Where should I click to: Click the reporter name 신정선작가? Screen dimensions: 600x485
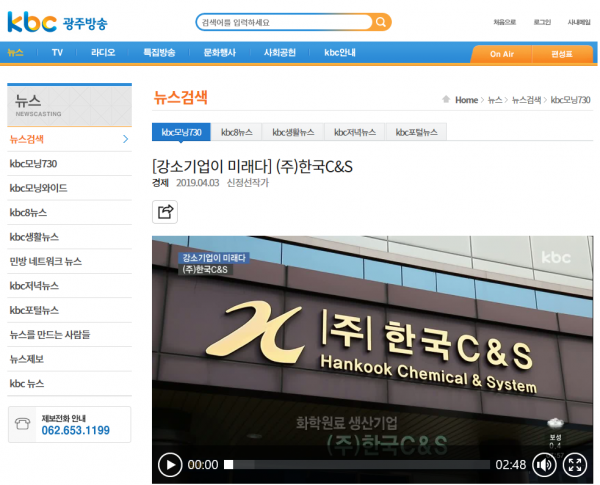[x=248, y=183]
